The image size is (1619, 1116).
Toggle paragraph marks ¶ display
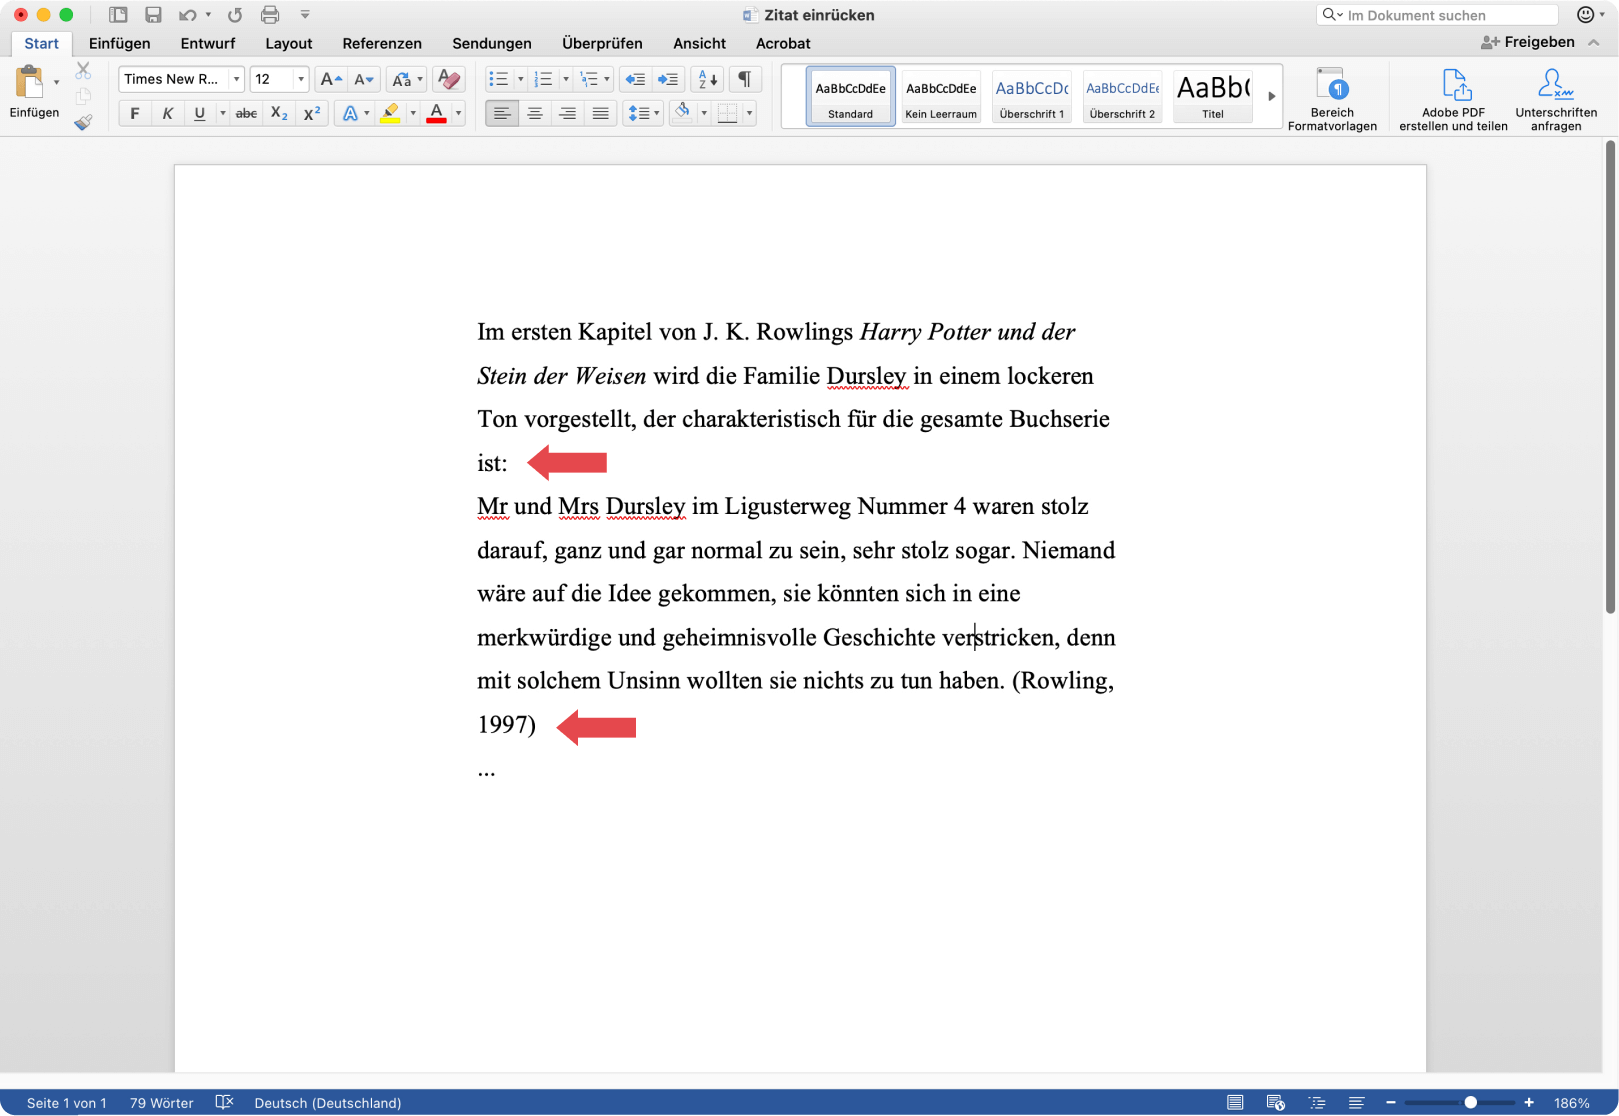pyautogui.click(x=744, y=79)
